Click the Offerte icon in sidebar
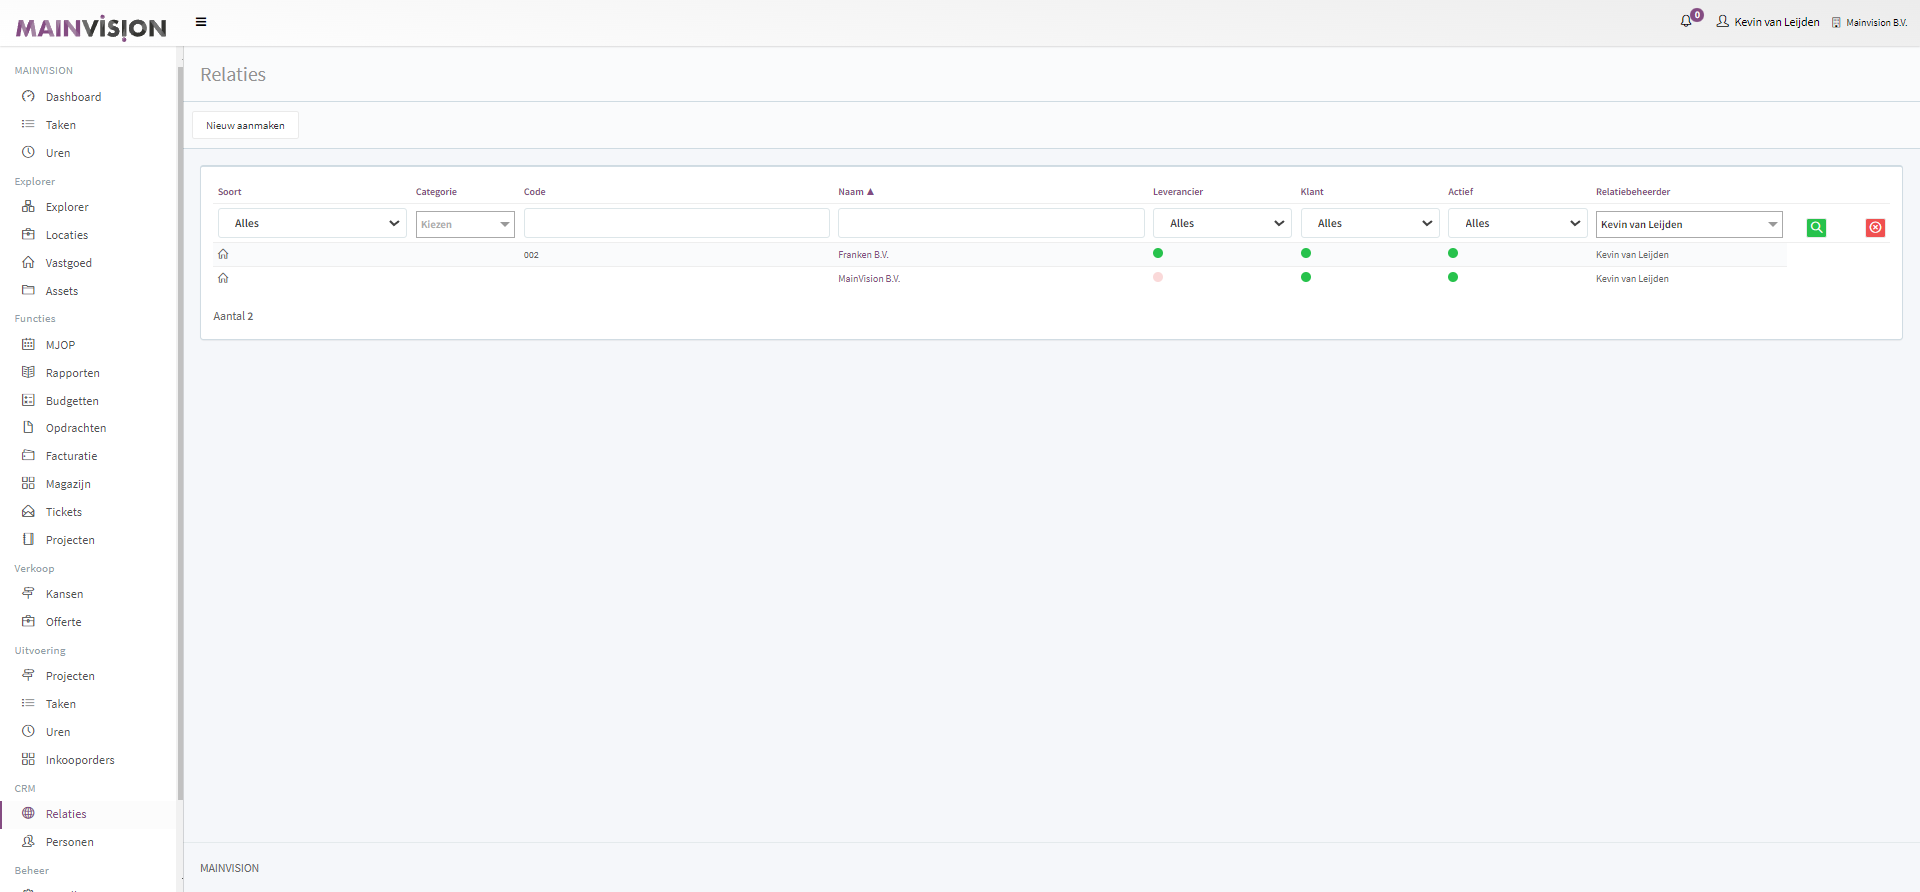 pyautogui.click(x=28, y=621)
